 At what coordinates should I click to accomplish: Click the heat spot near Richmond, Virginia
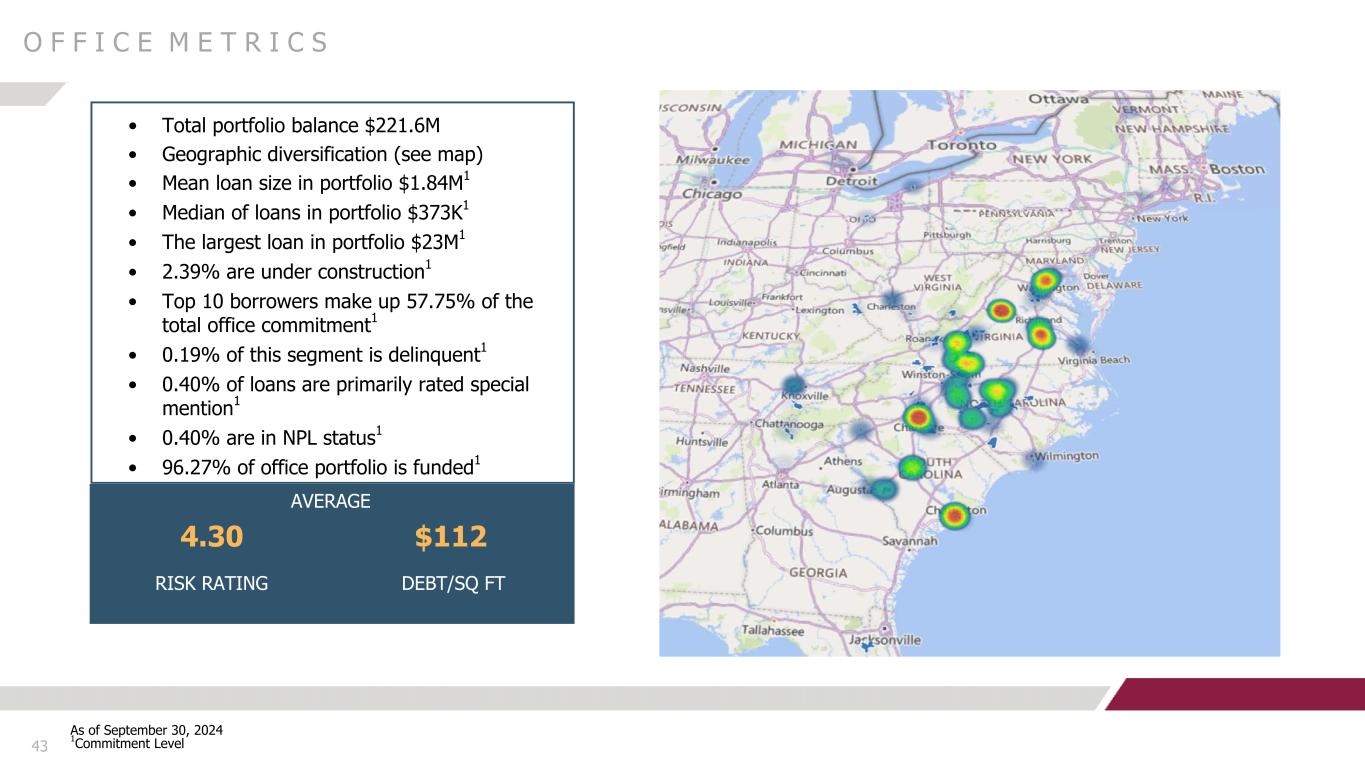click(x=1041, y=335)
